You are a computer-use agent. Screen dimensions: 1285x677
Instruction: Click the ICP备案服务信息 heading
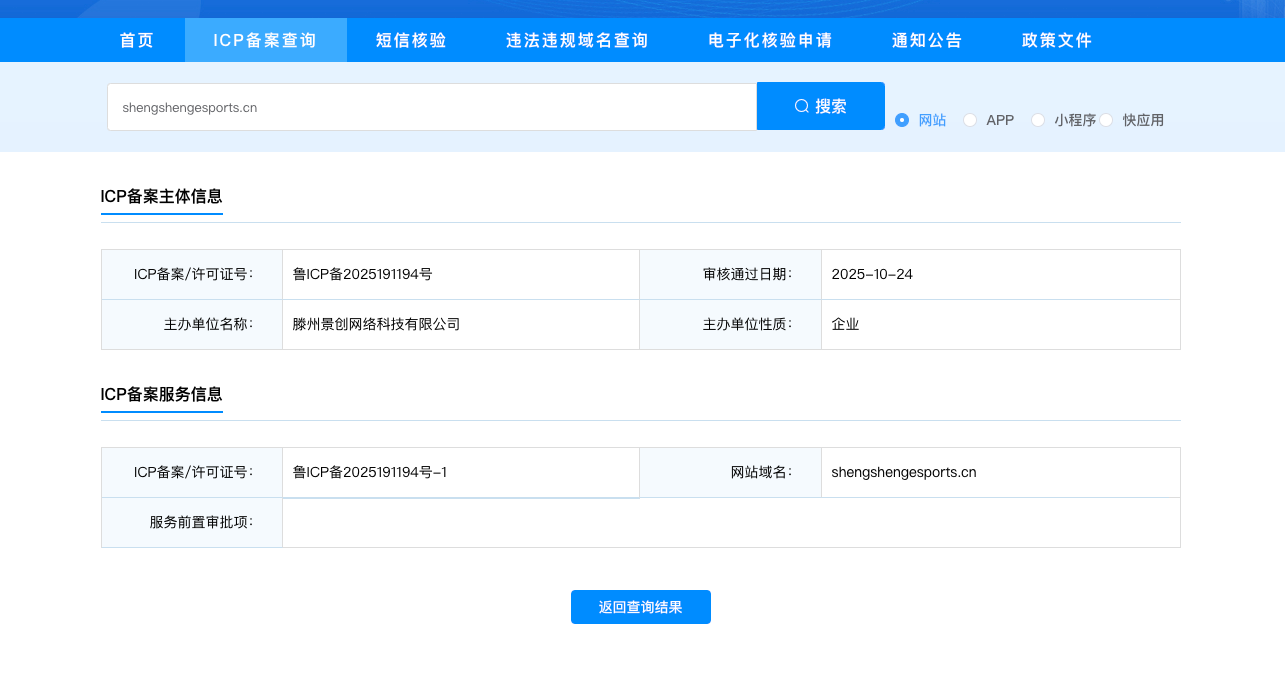coord(162,394)
